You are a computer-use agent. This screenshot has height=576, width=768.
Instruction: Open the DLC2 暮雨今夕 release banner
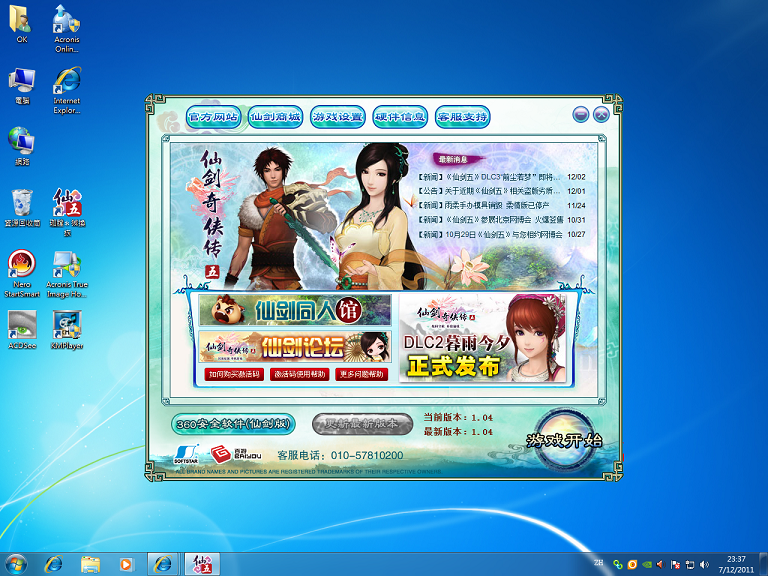coord(481,337)
